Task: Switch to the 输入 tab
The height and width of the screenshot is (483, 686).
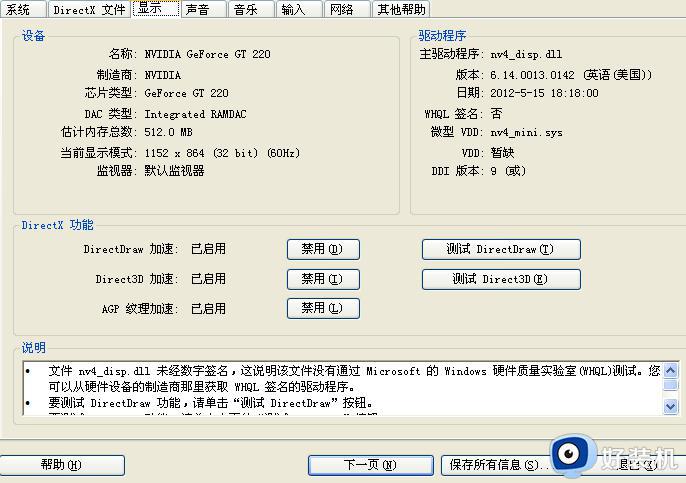Action: [300, 9]
